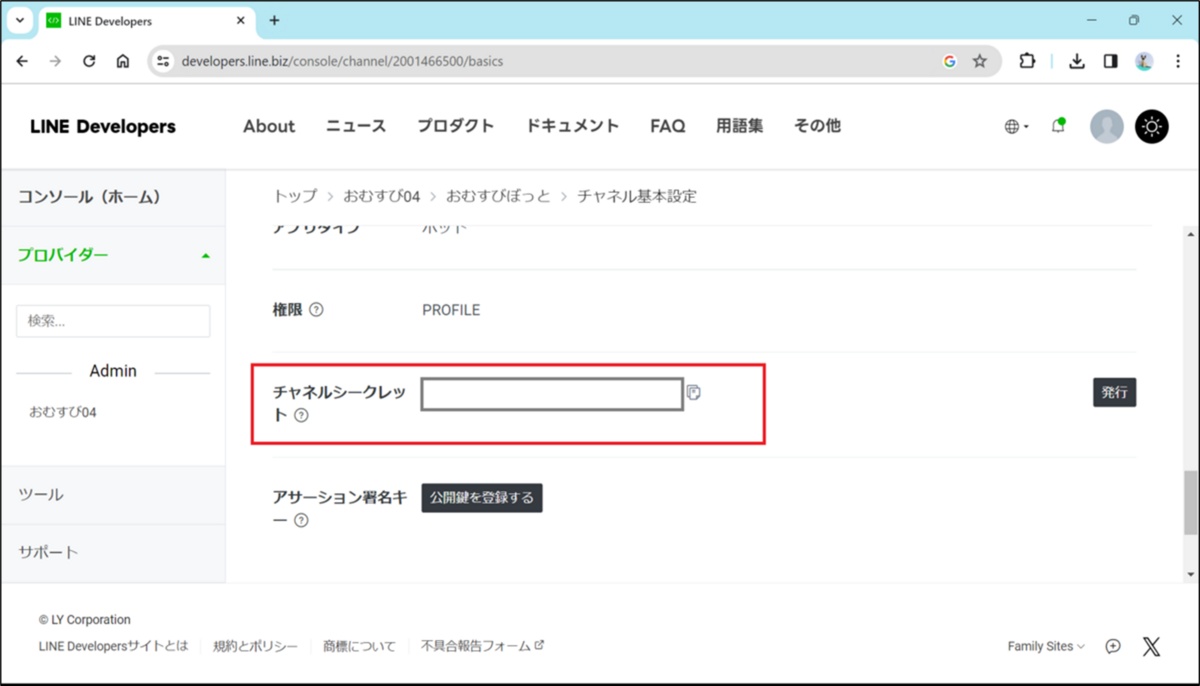
Task: Open the browser extensions puzzle icon
Action: pyautogui.click(x=1027, y=61)
